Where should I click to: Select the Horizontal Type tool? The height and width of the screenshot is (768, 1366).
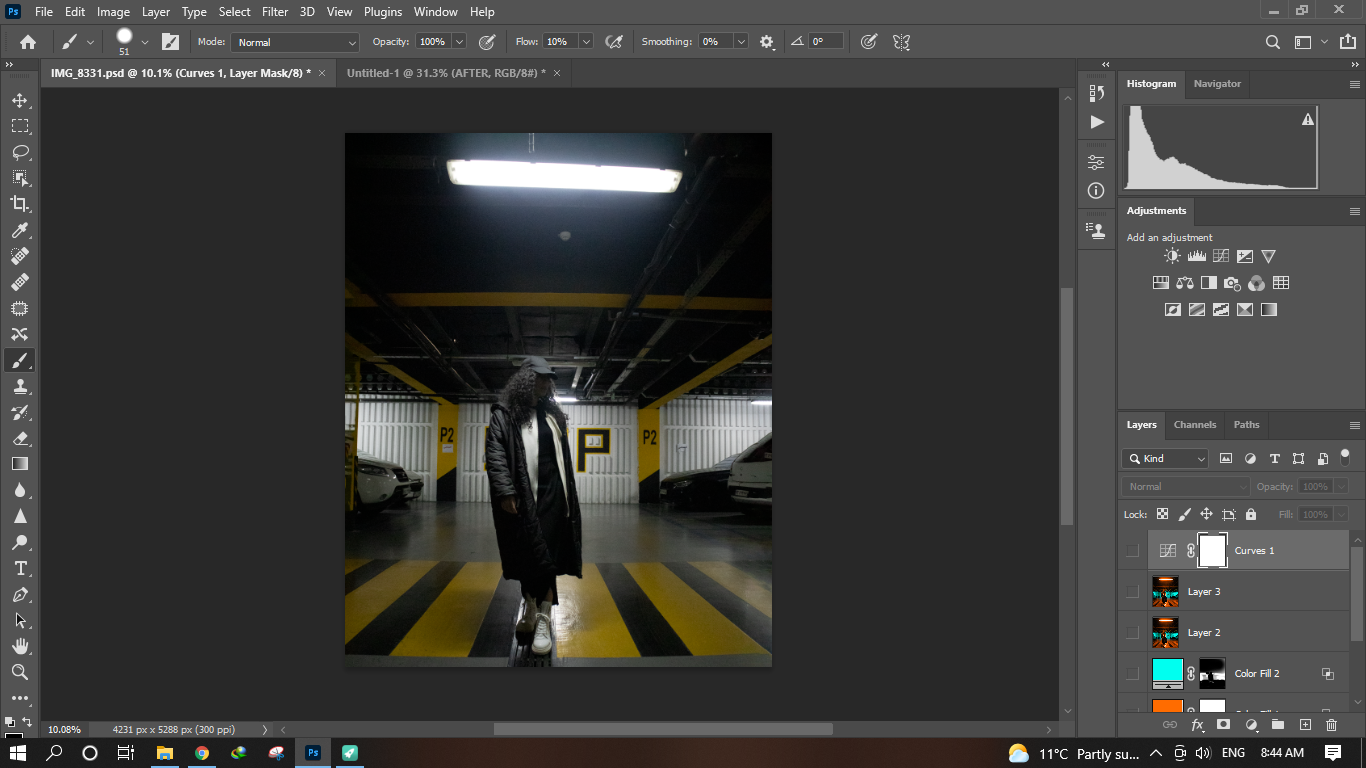pyautogui.click(x=20, y=568)
